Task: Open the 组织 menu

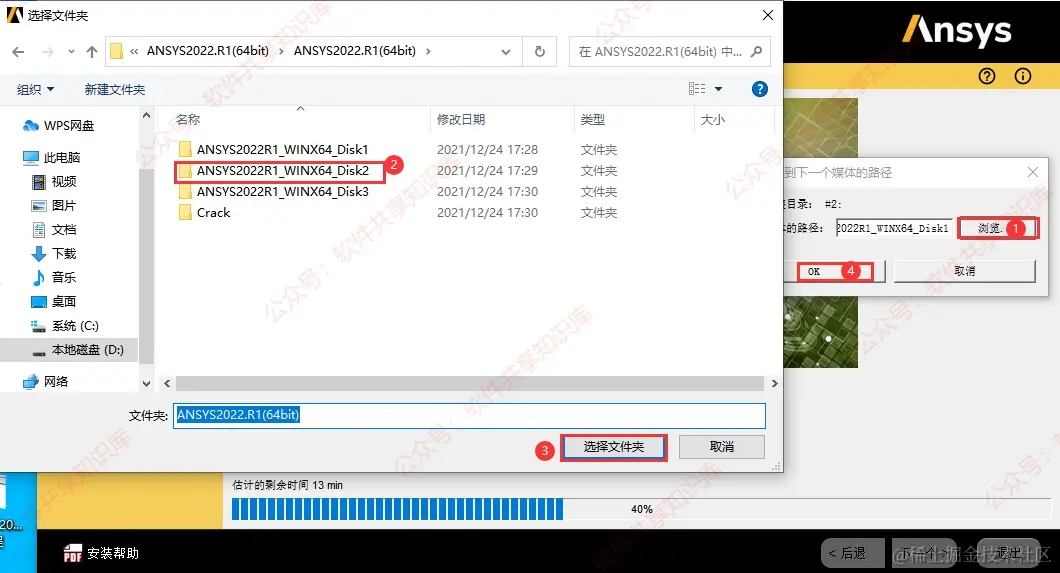Action: (x=35, y=89)
